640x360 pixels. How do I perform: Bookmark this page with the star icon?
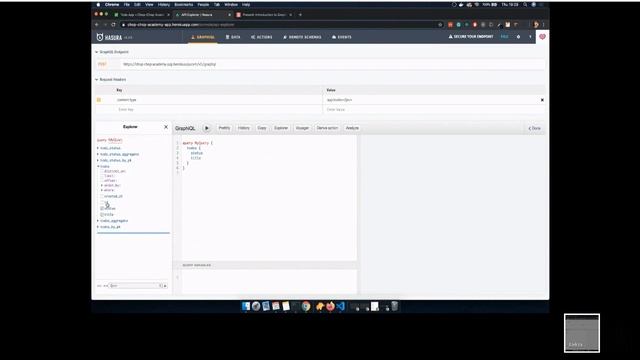click(440, 24)
